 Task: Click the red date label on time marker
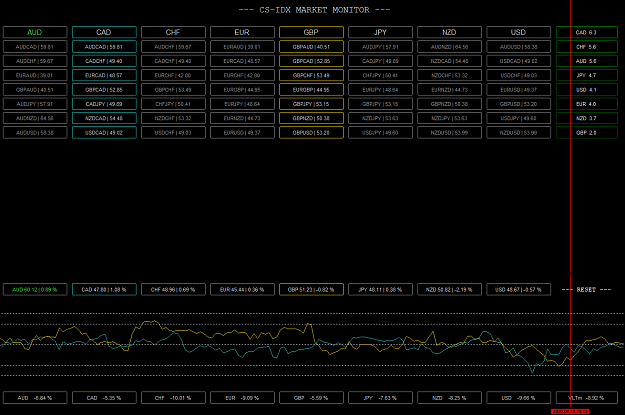tap(570, 411)
